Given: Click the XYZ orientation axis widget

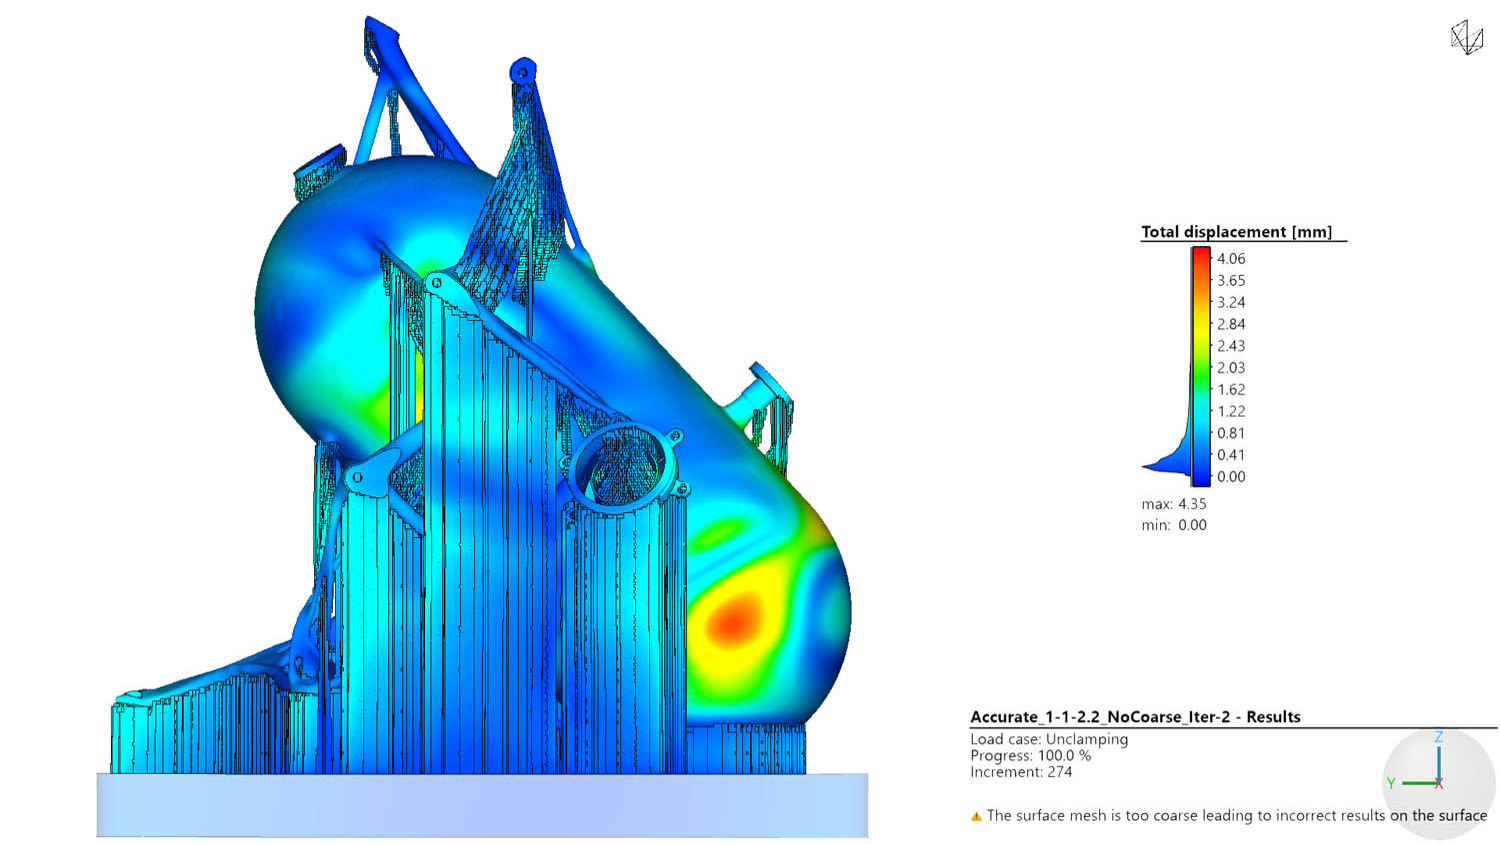Looking at the screenshot, I should pyautogui.click(x=1438, y=782).
